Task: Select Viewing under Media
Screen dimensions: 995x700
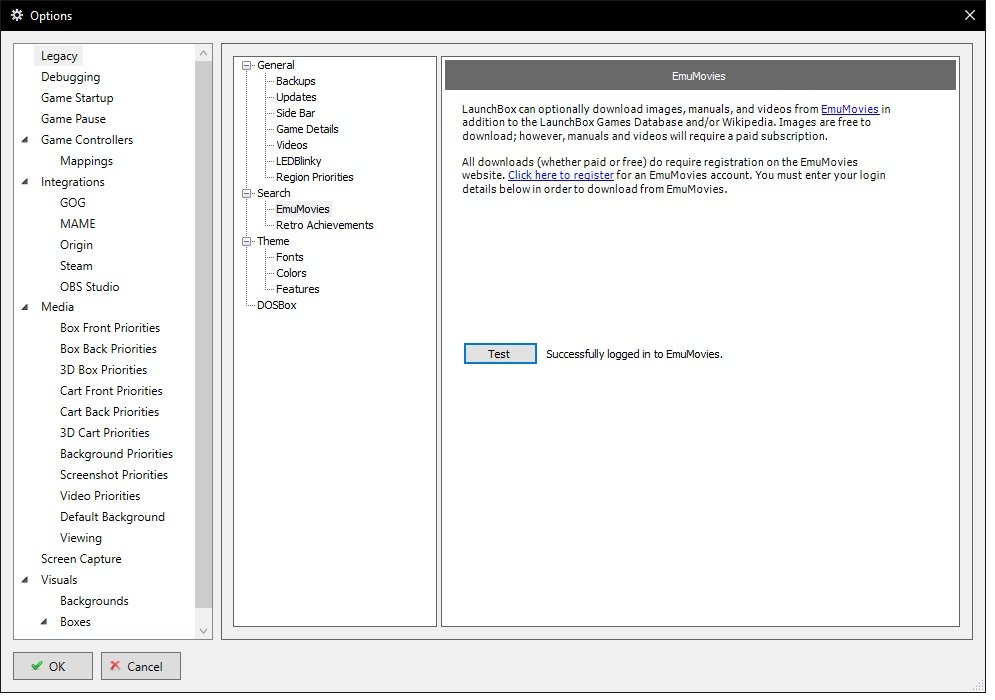Action: tap(81, 538)
